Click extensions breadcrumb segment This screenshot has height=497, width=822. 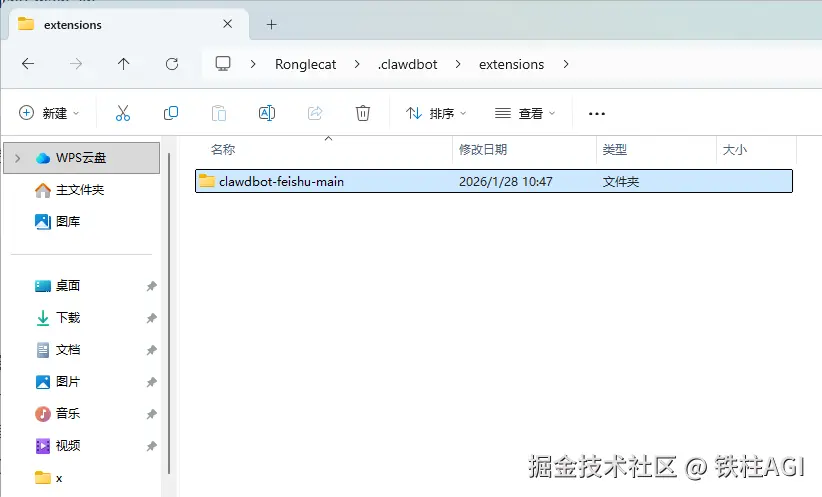(511, 64)
